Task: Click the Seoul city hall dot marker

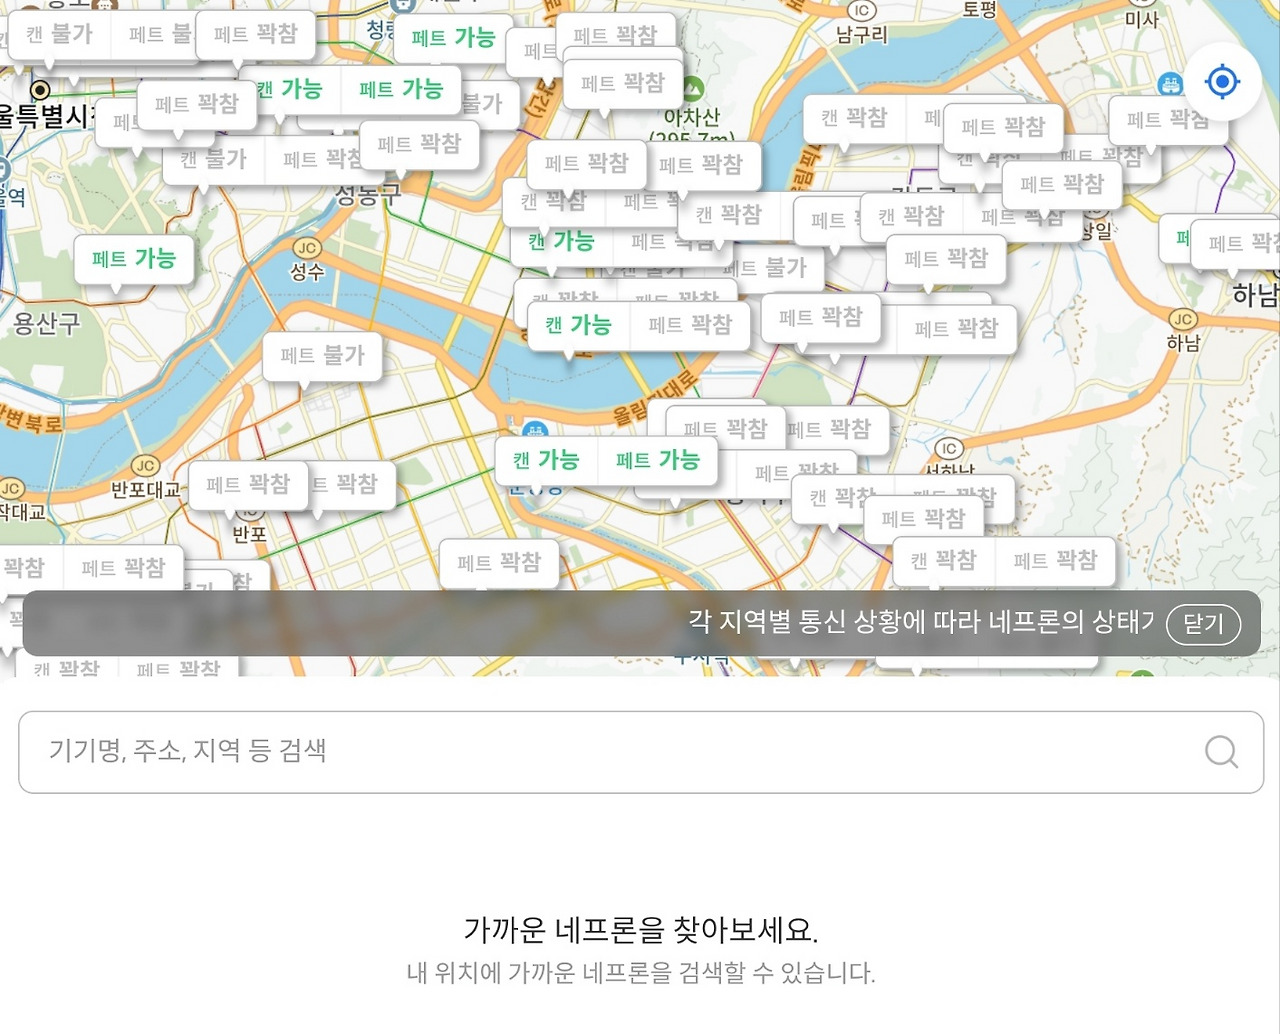Action: pos(40,90)
